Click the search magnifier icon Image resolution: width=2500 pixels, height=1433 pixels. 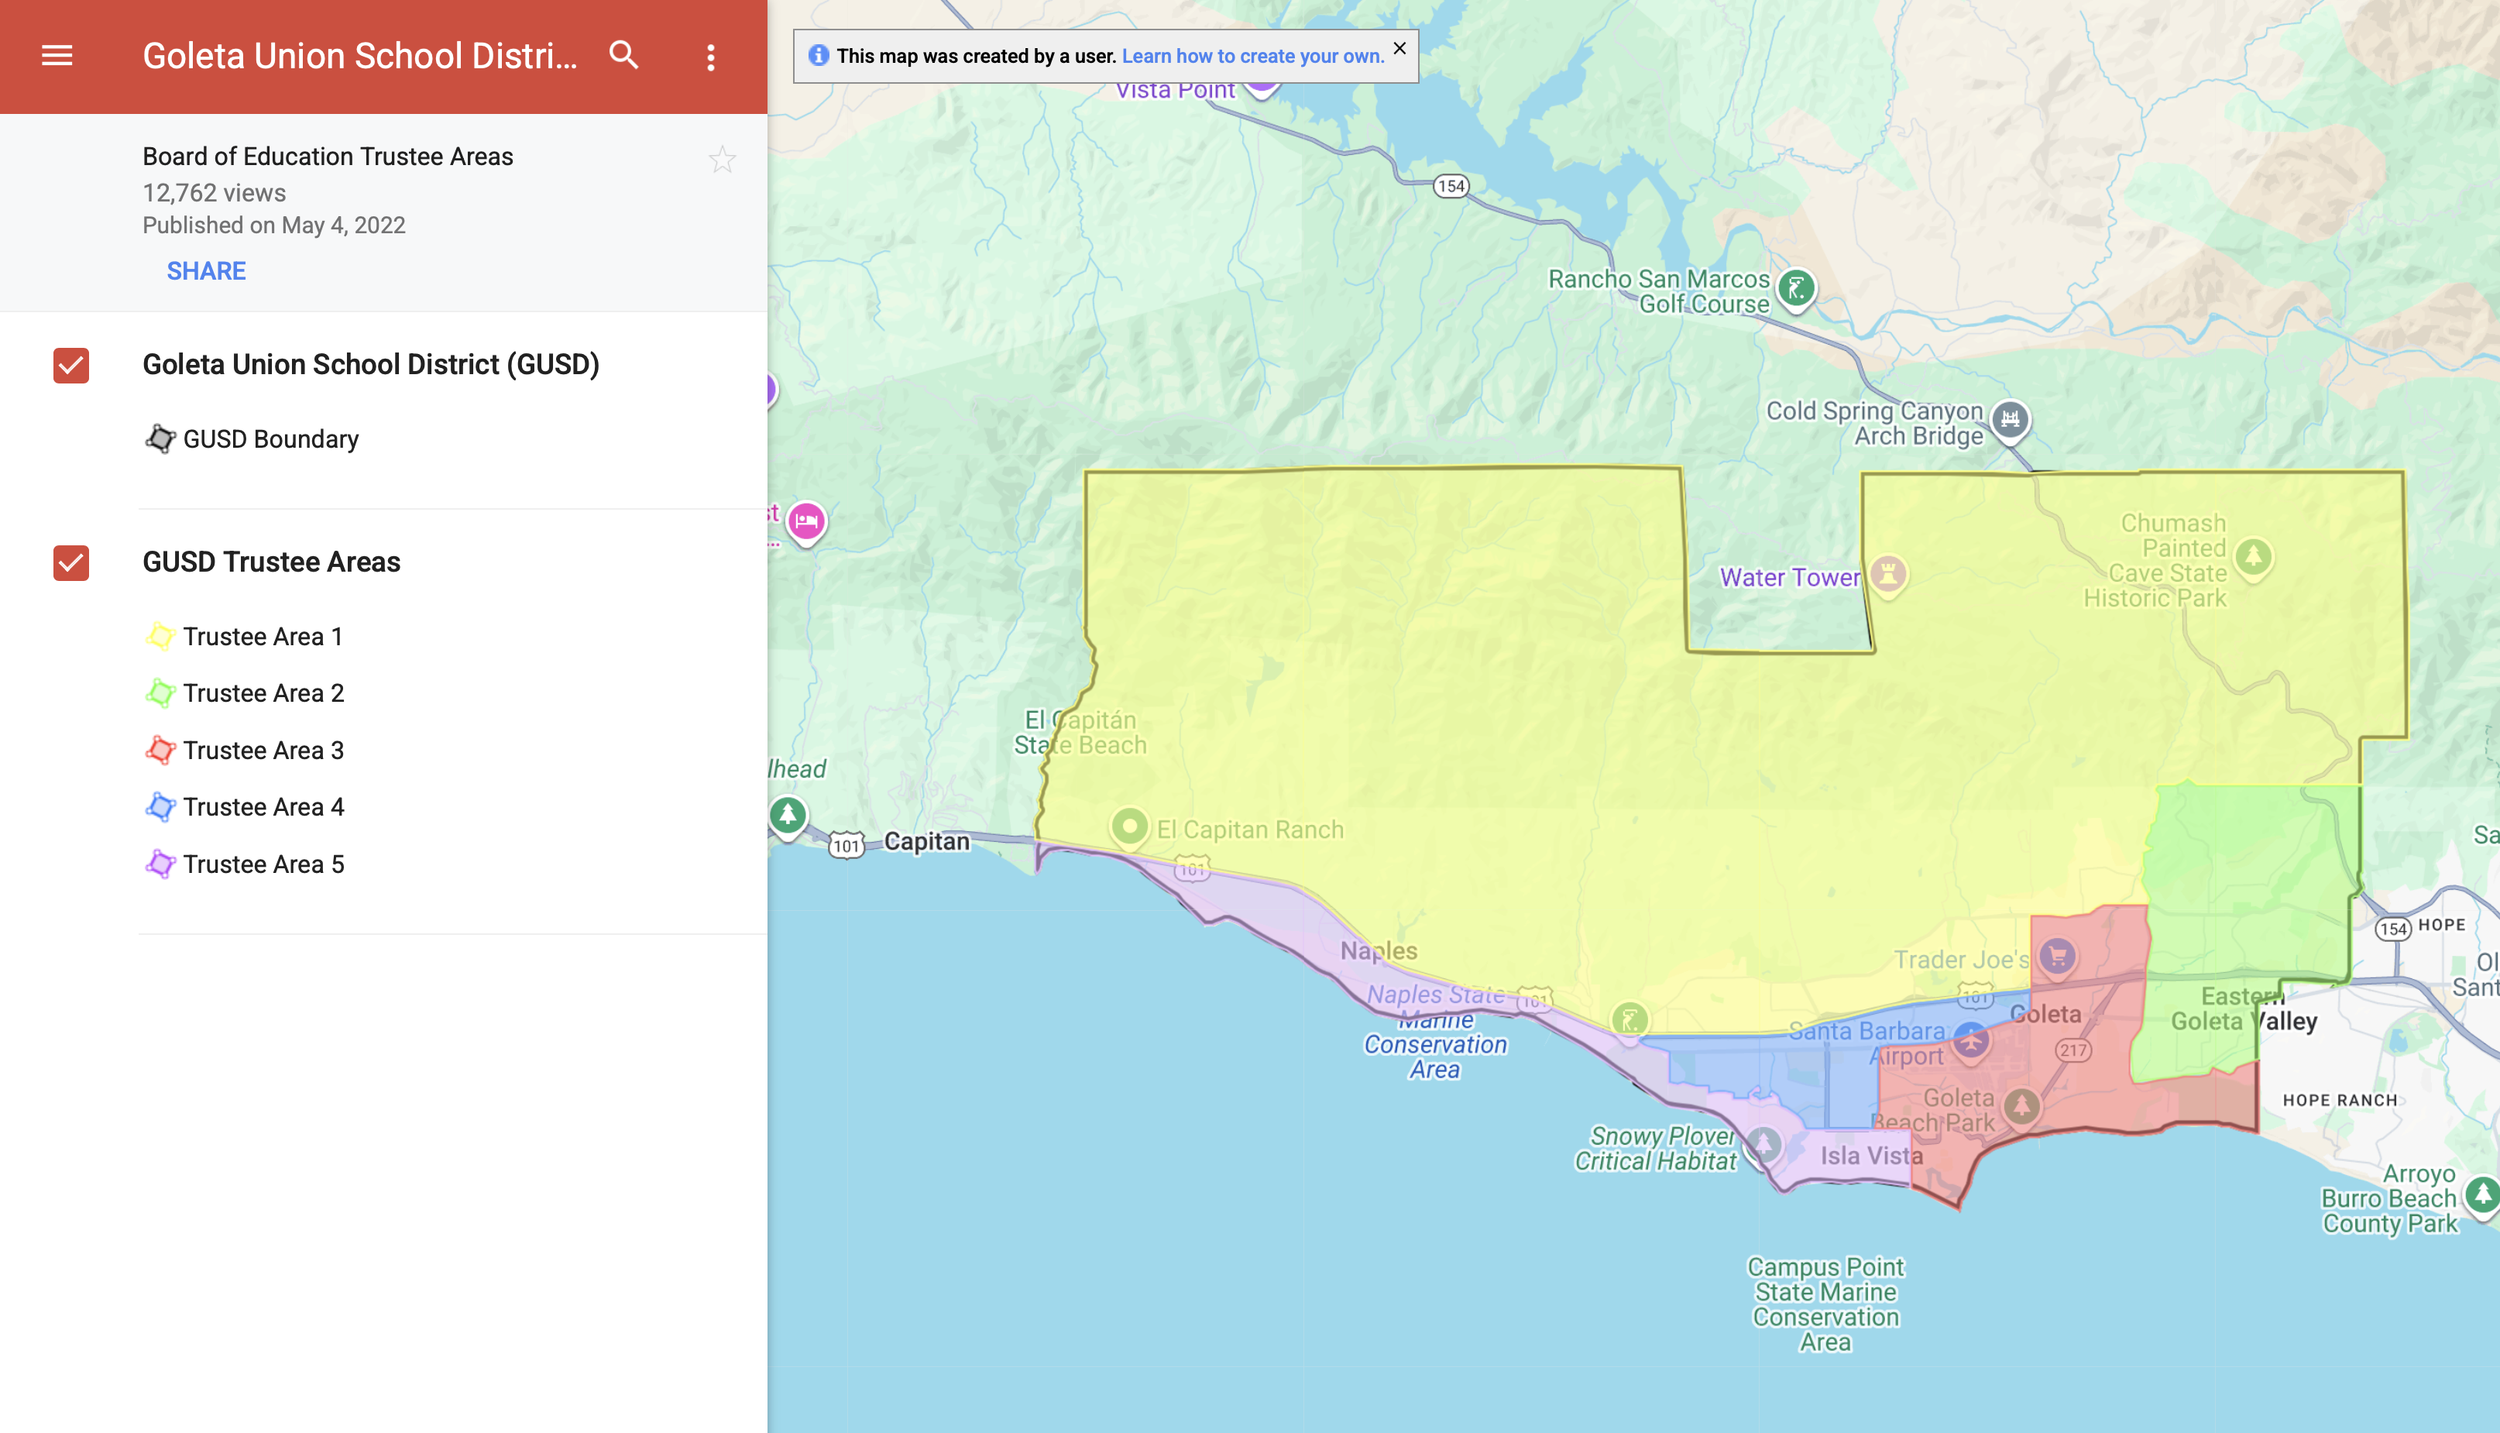624,56
